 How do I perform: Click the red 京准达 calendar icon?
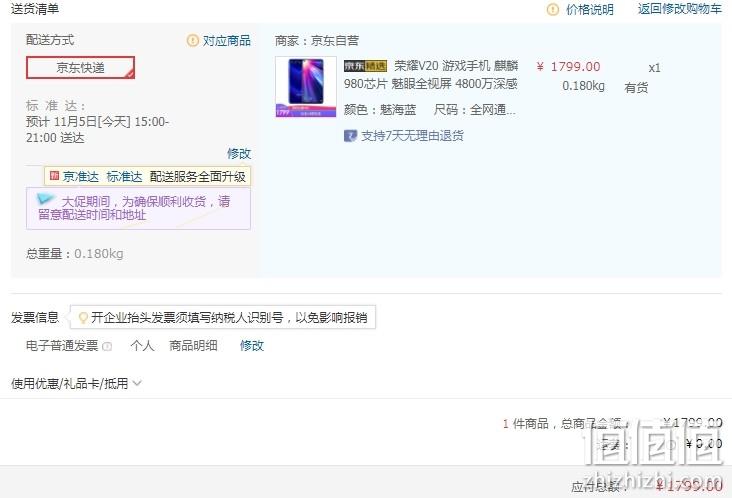(55, 175)
